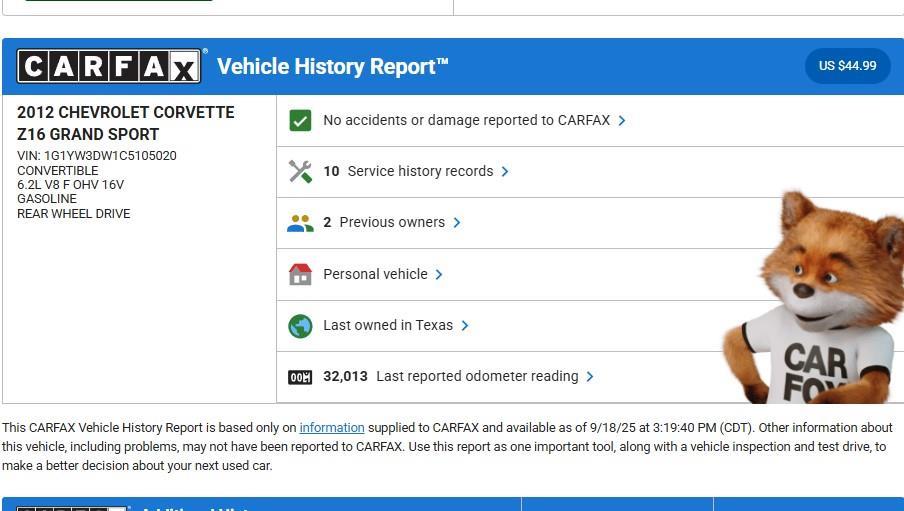Viewport: 904px width, 511px height.
Task: Click the odometer reading icon
Action: point(300,377)
